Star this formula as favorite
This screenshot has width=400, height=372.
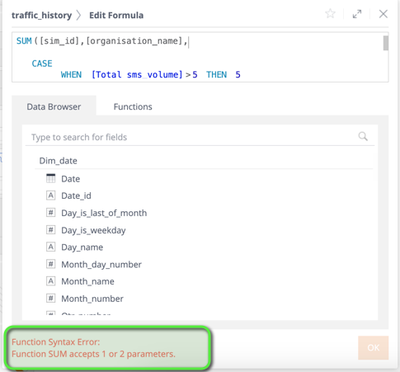point(330,14)
